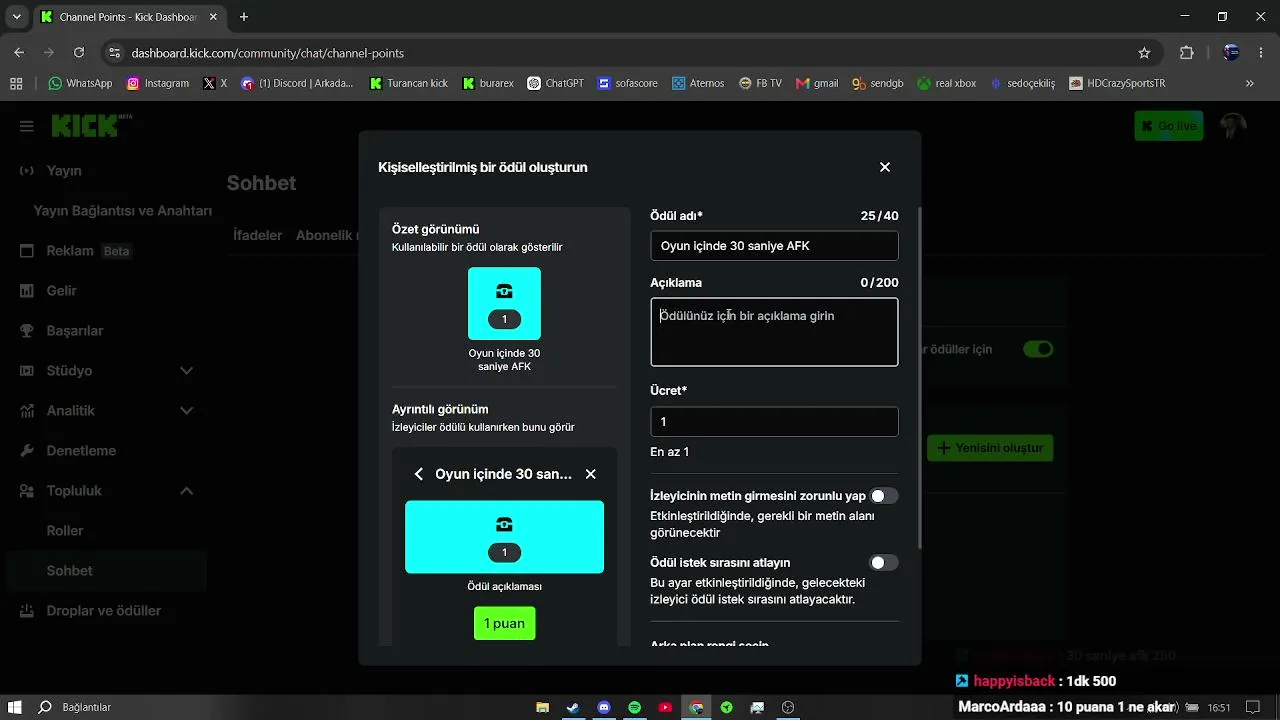Open Yayın Bağlantısı ve Anahtarı link
This screenshot has height=720, width=1280.
coord(122,211)
